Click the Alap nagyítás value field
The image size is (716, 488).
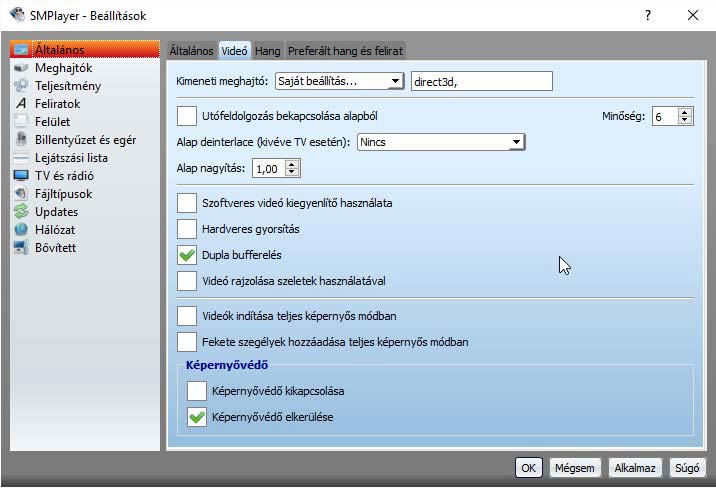(269, 168)
